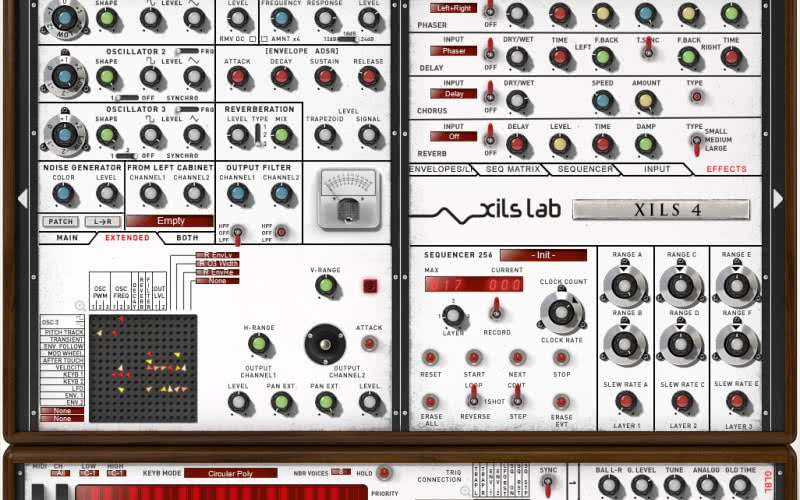Open the sequencer -Init- preset dropdown
800x500 pixels.
click(543, 255)
